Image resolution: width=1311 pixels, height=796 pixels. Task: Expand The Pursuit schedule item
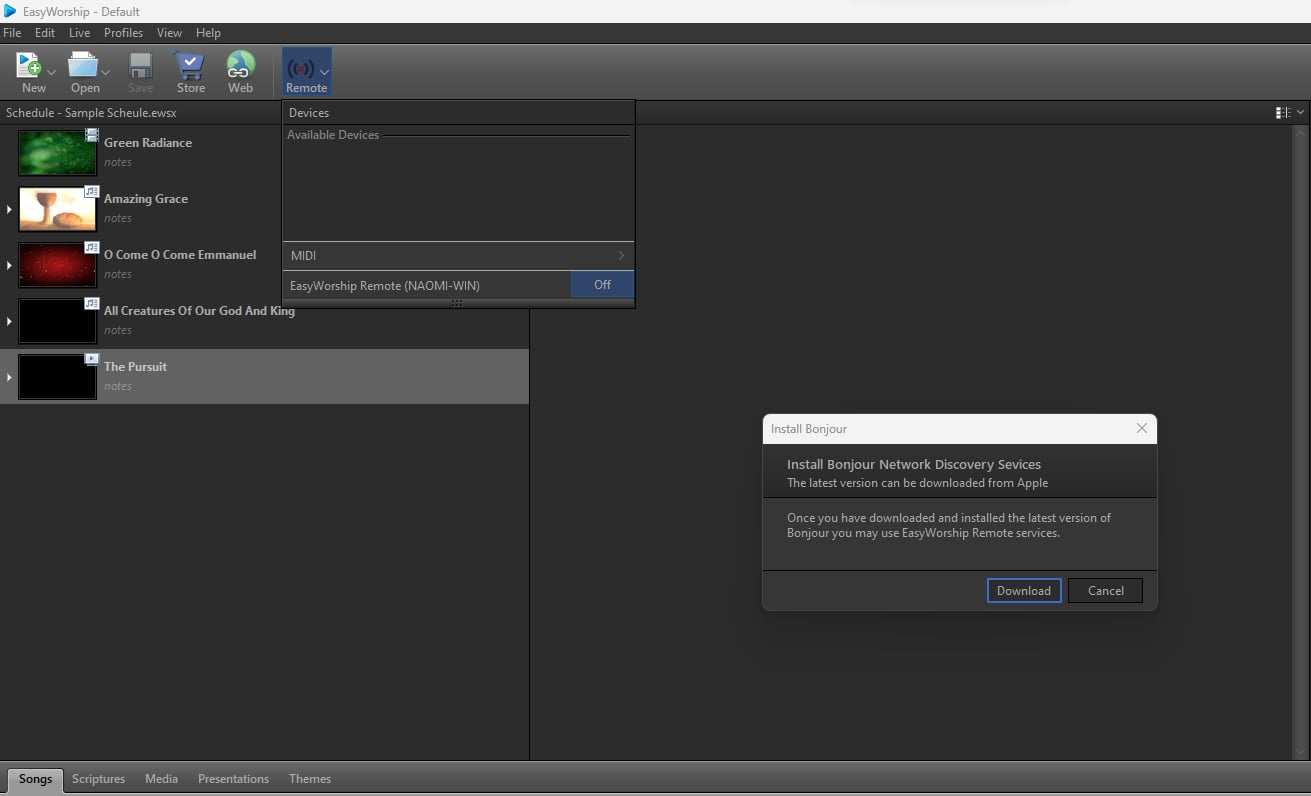click(9, 377)
